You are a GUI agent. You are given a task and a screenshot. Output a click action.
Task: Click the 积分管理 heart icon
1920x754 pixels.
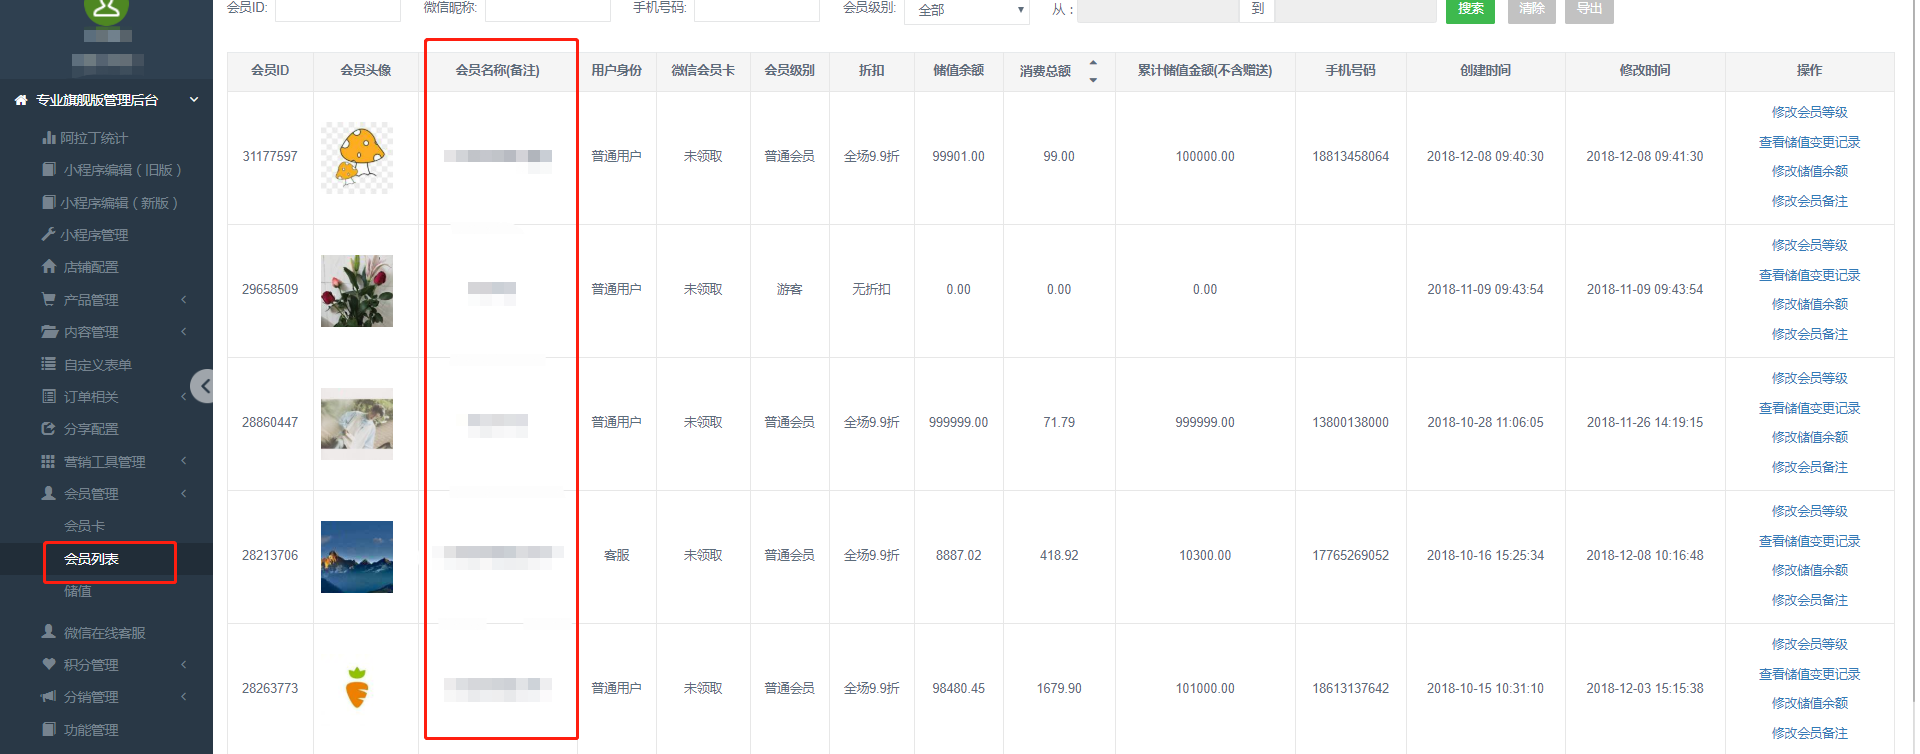[x=48, y=665]
